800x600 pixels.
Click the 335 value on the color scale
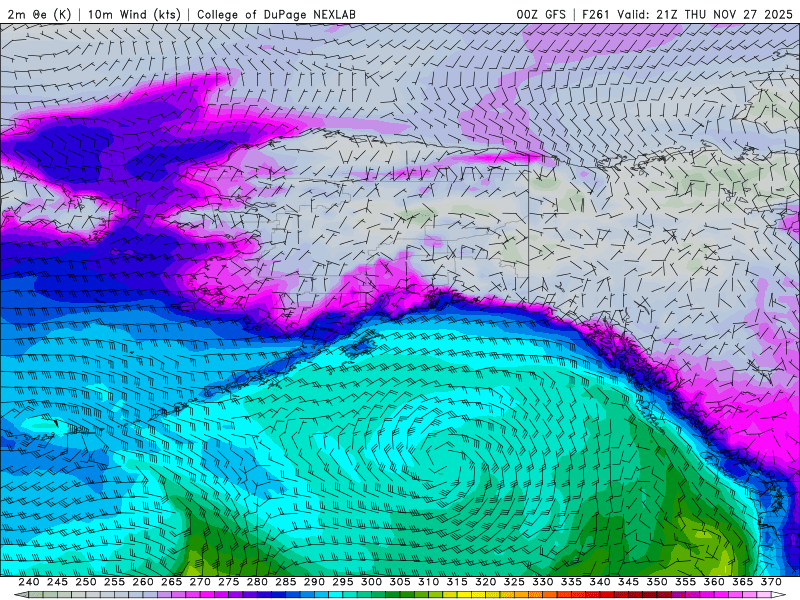(x=571, y=582)
